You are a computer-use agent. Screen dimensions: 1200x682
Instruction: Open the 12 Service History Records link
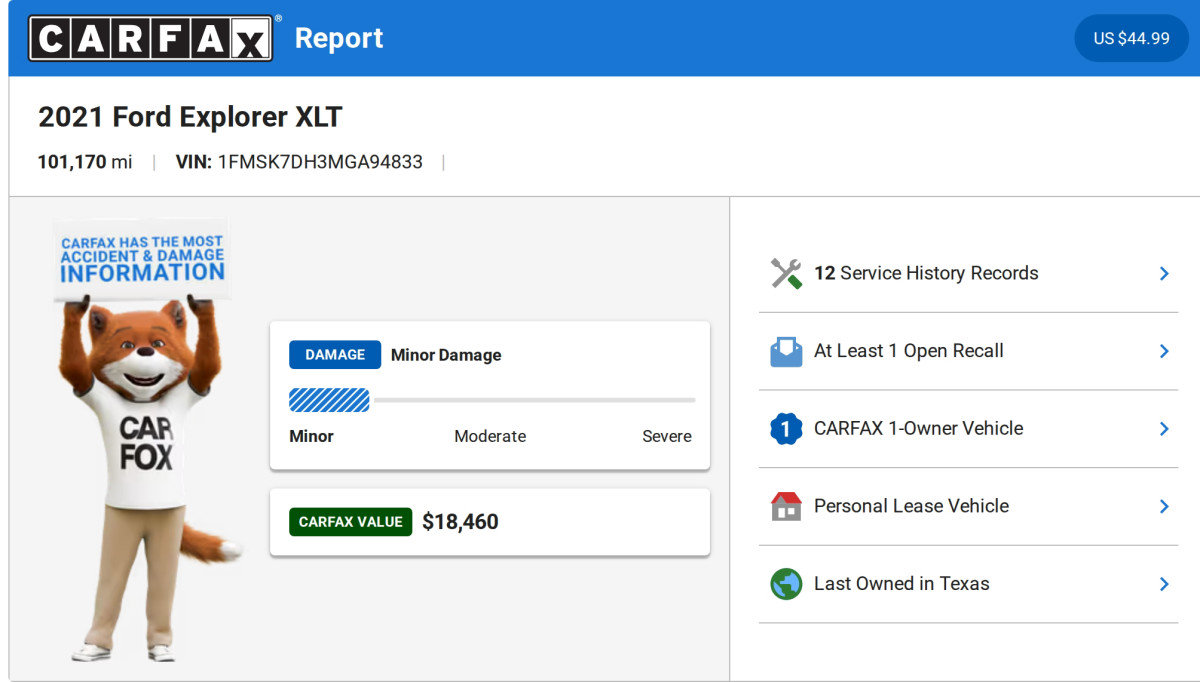coord(926,274)
